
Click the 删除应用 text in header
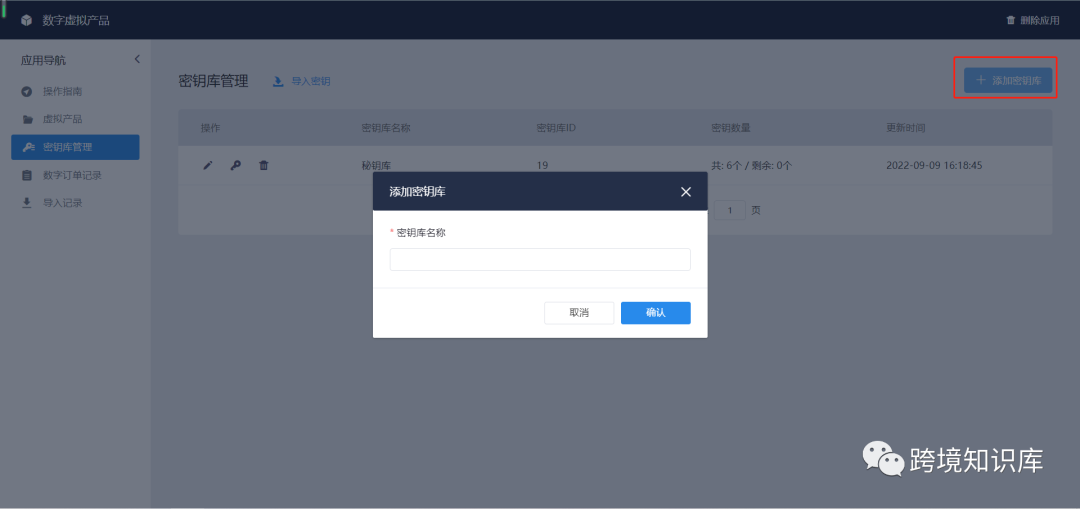coord(1040,21)
